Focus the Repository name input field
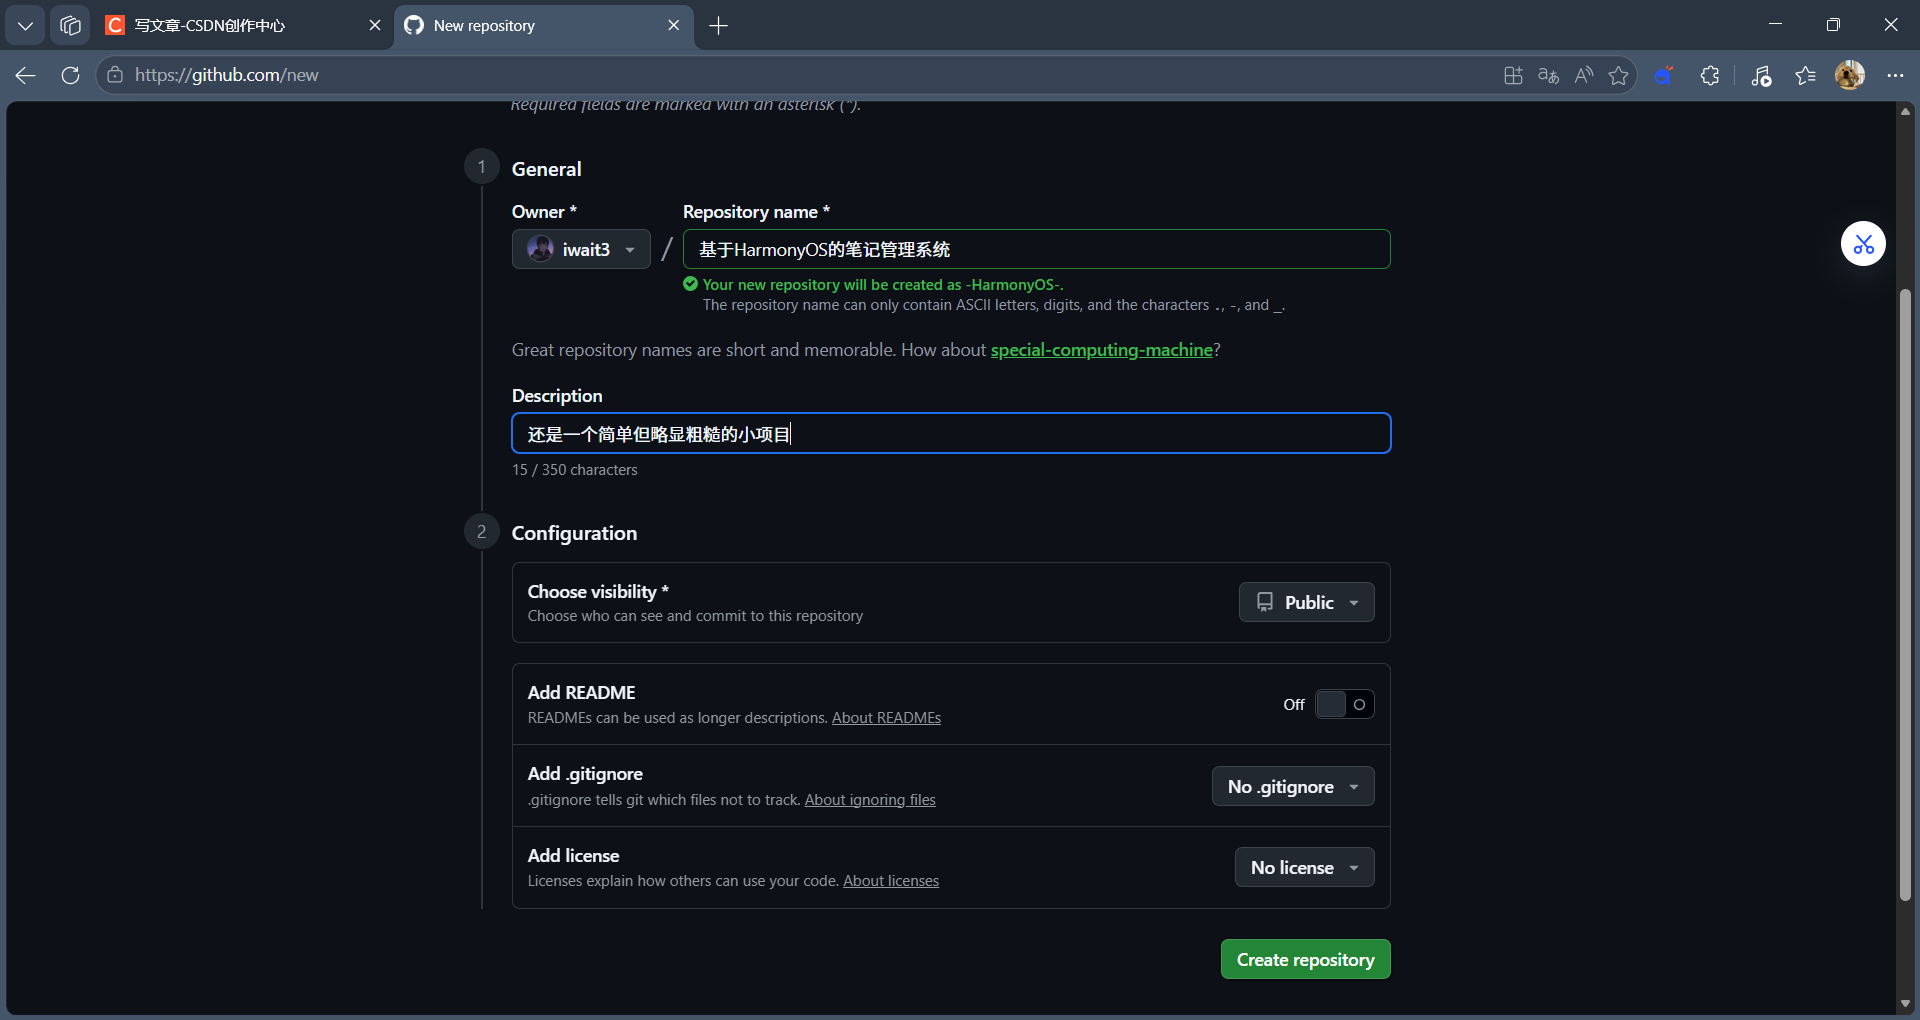Screen dimensions: 1920x1020 (x=1036, y=249)
